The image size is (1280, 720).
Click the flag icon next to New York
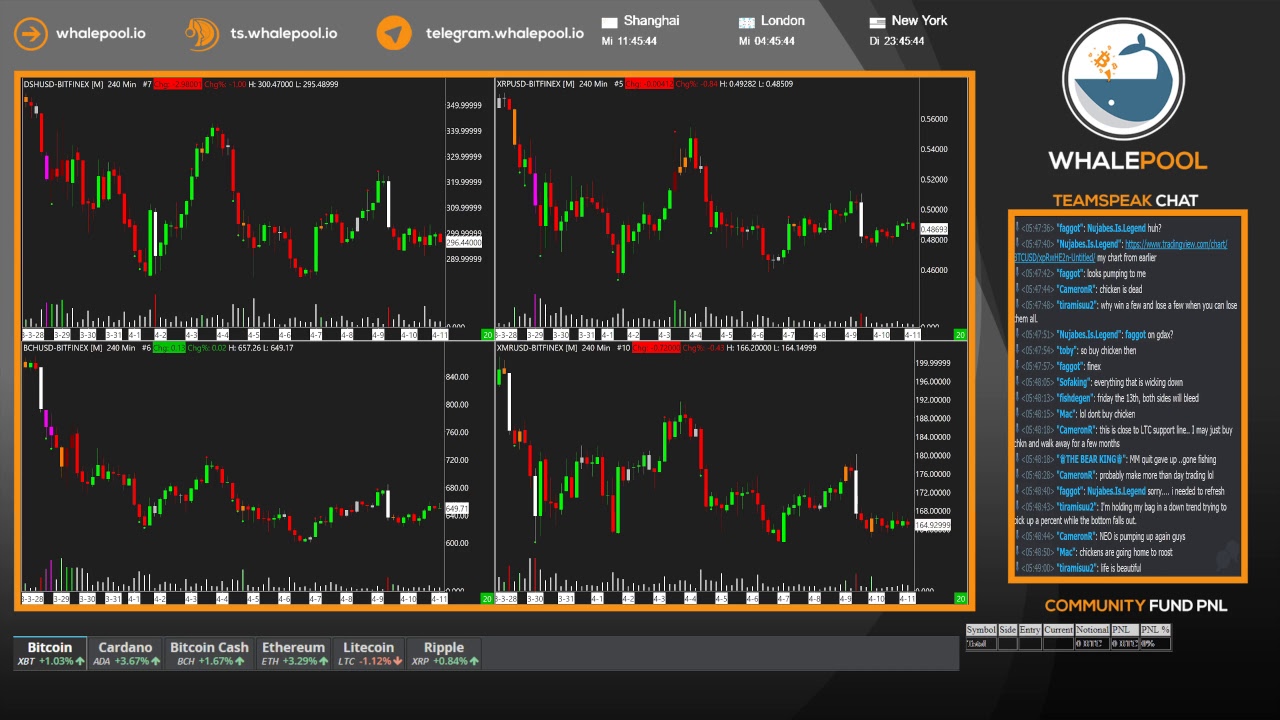[877, 22]
